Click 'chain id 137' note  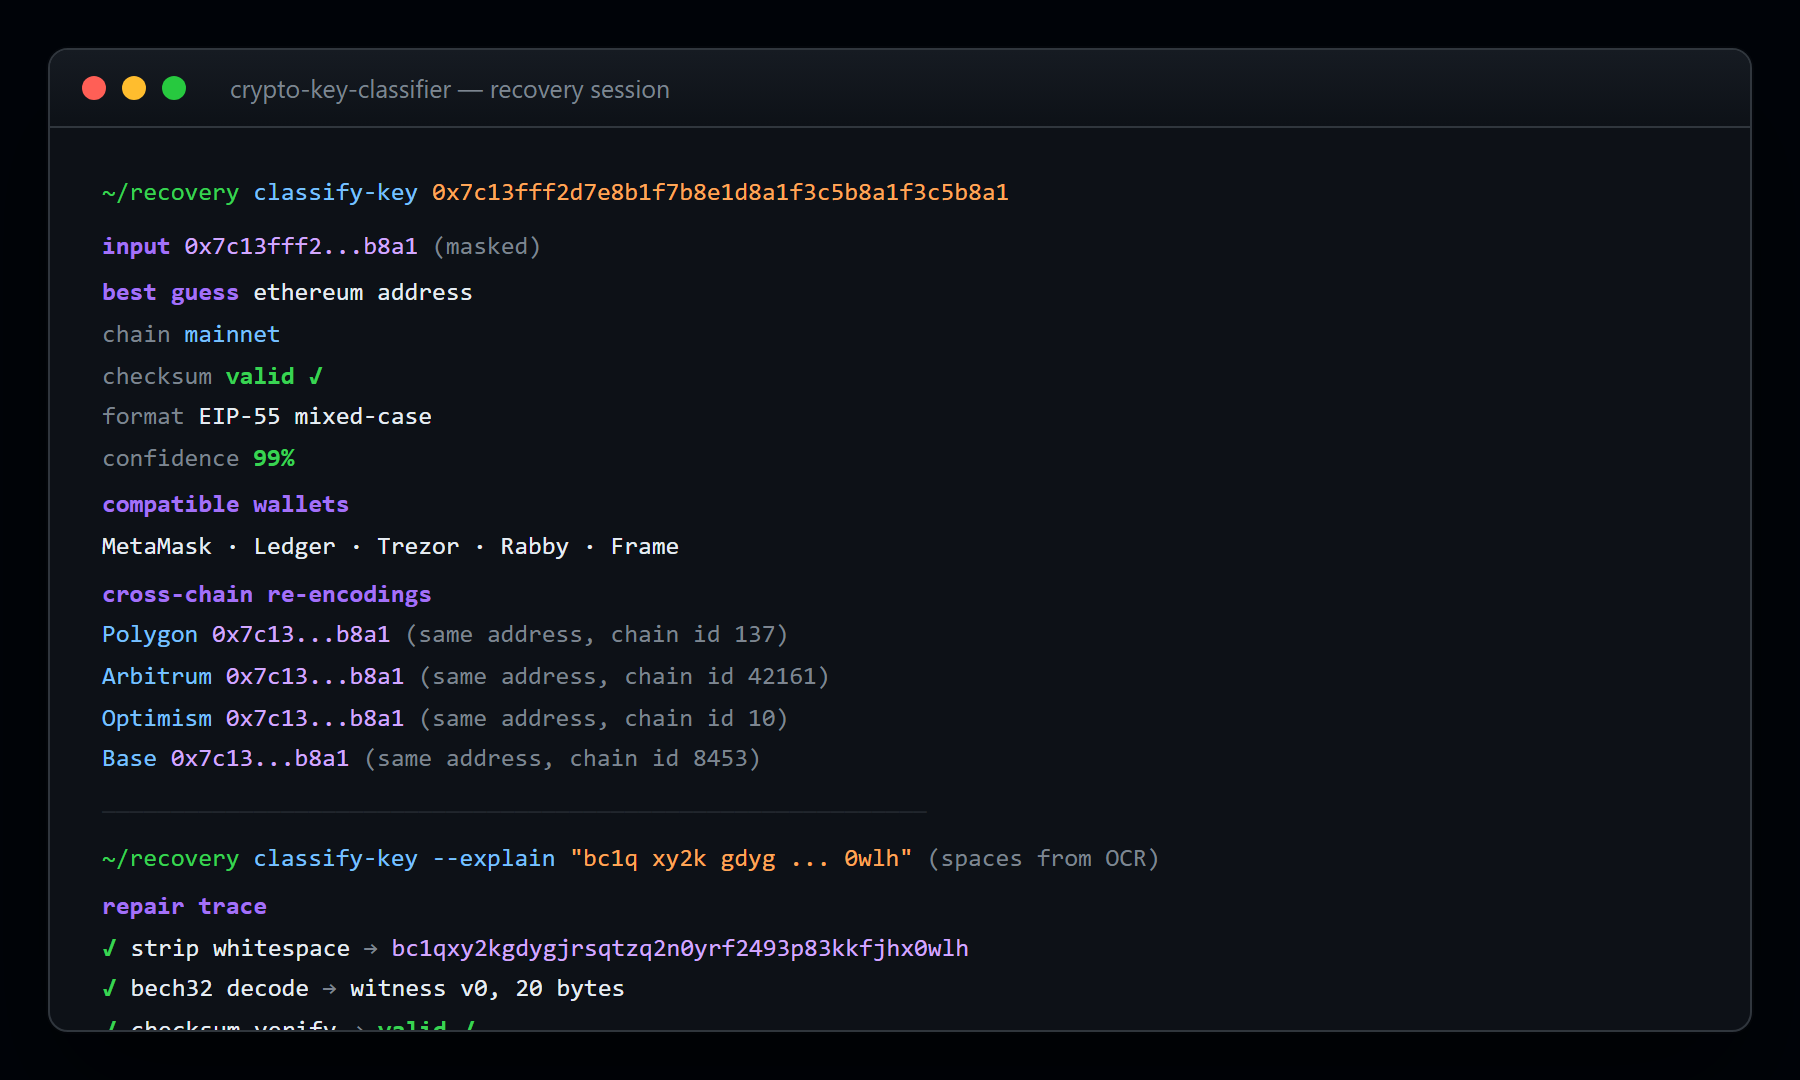coord(693,634)
